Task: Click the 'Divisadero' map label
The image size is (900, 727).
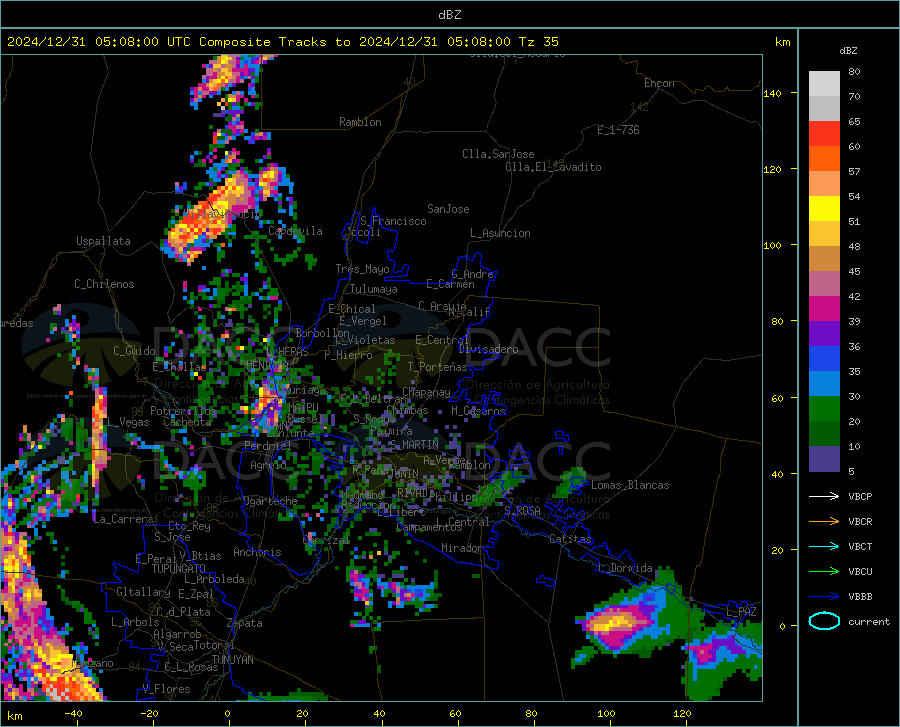Action: coord(488,349)
